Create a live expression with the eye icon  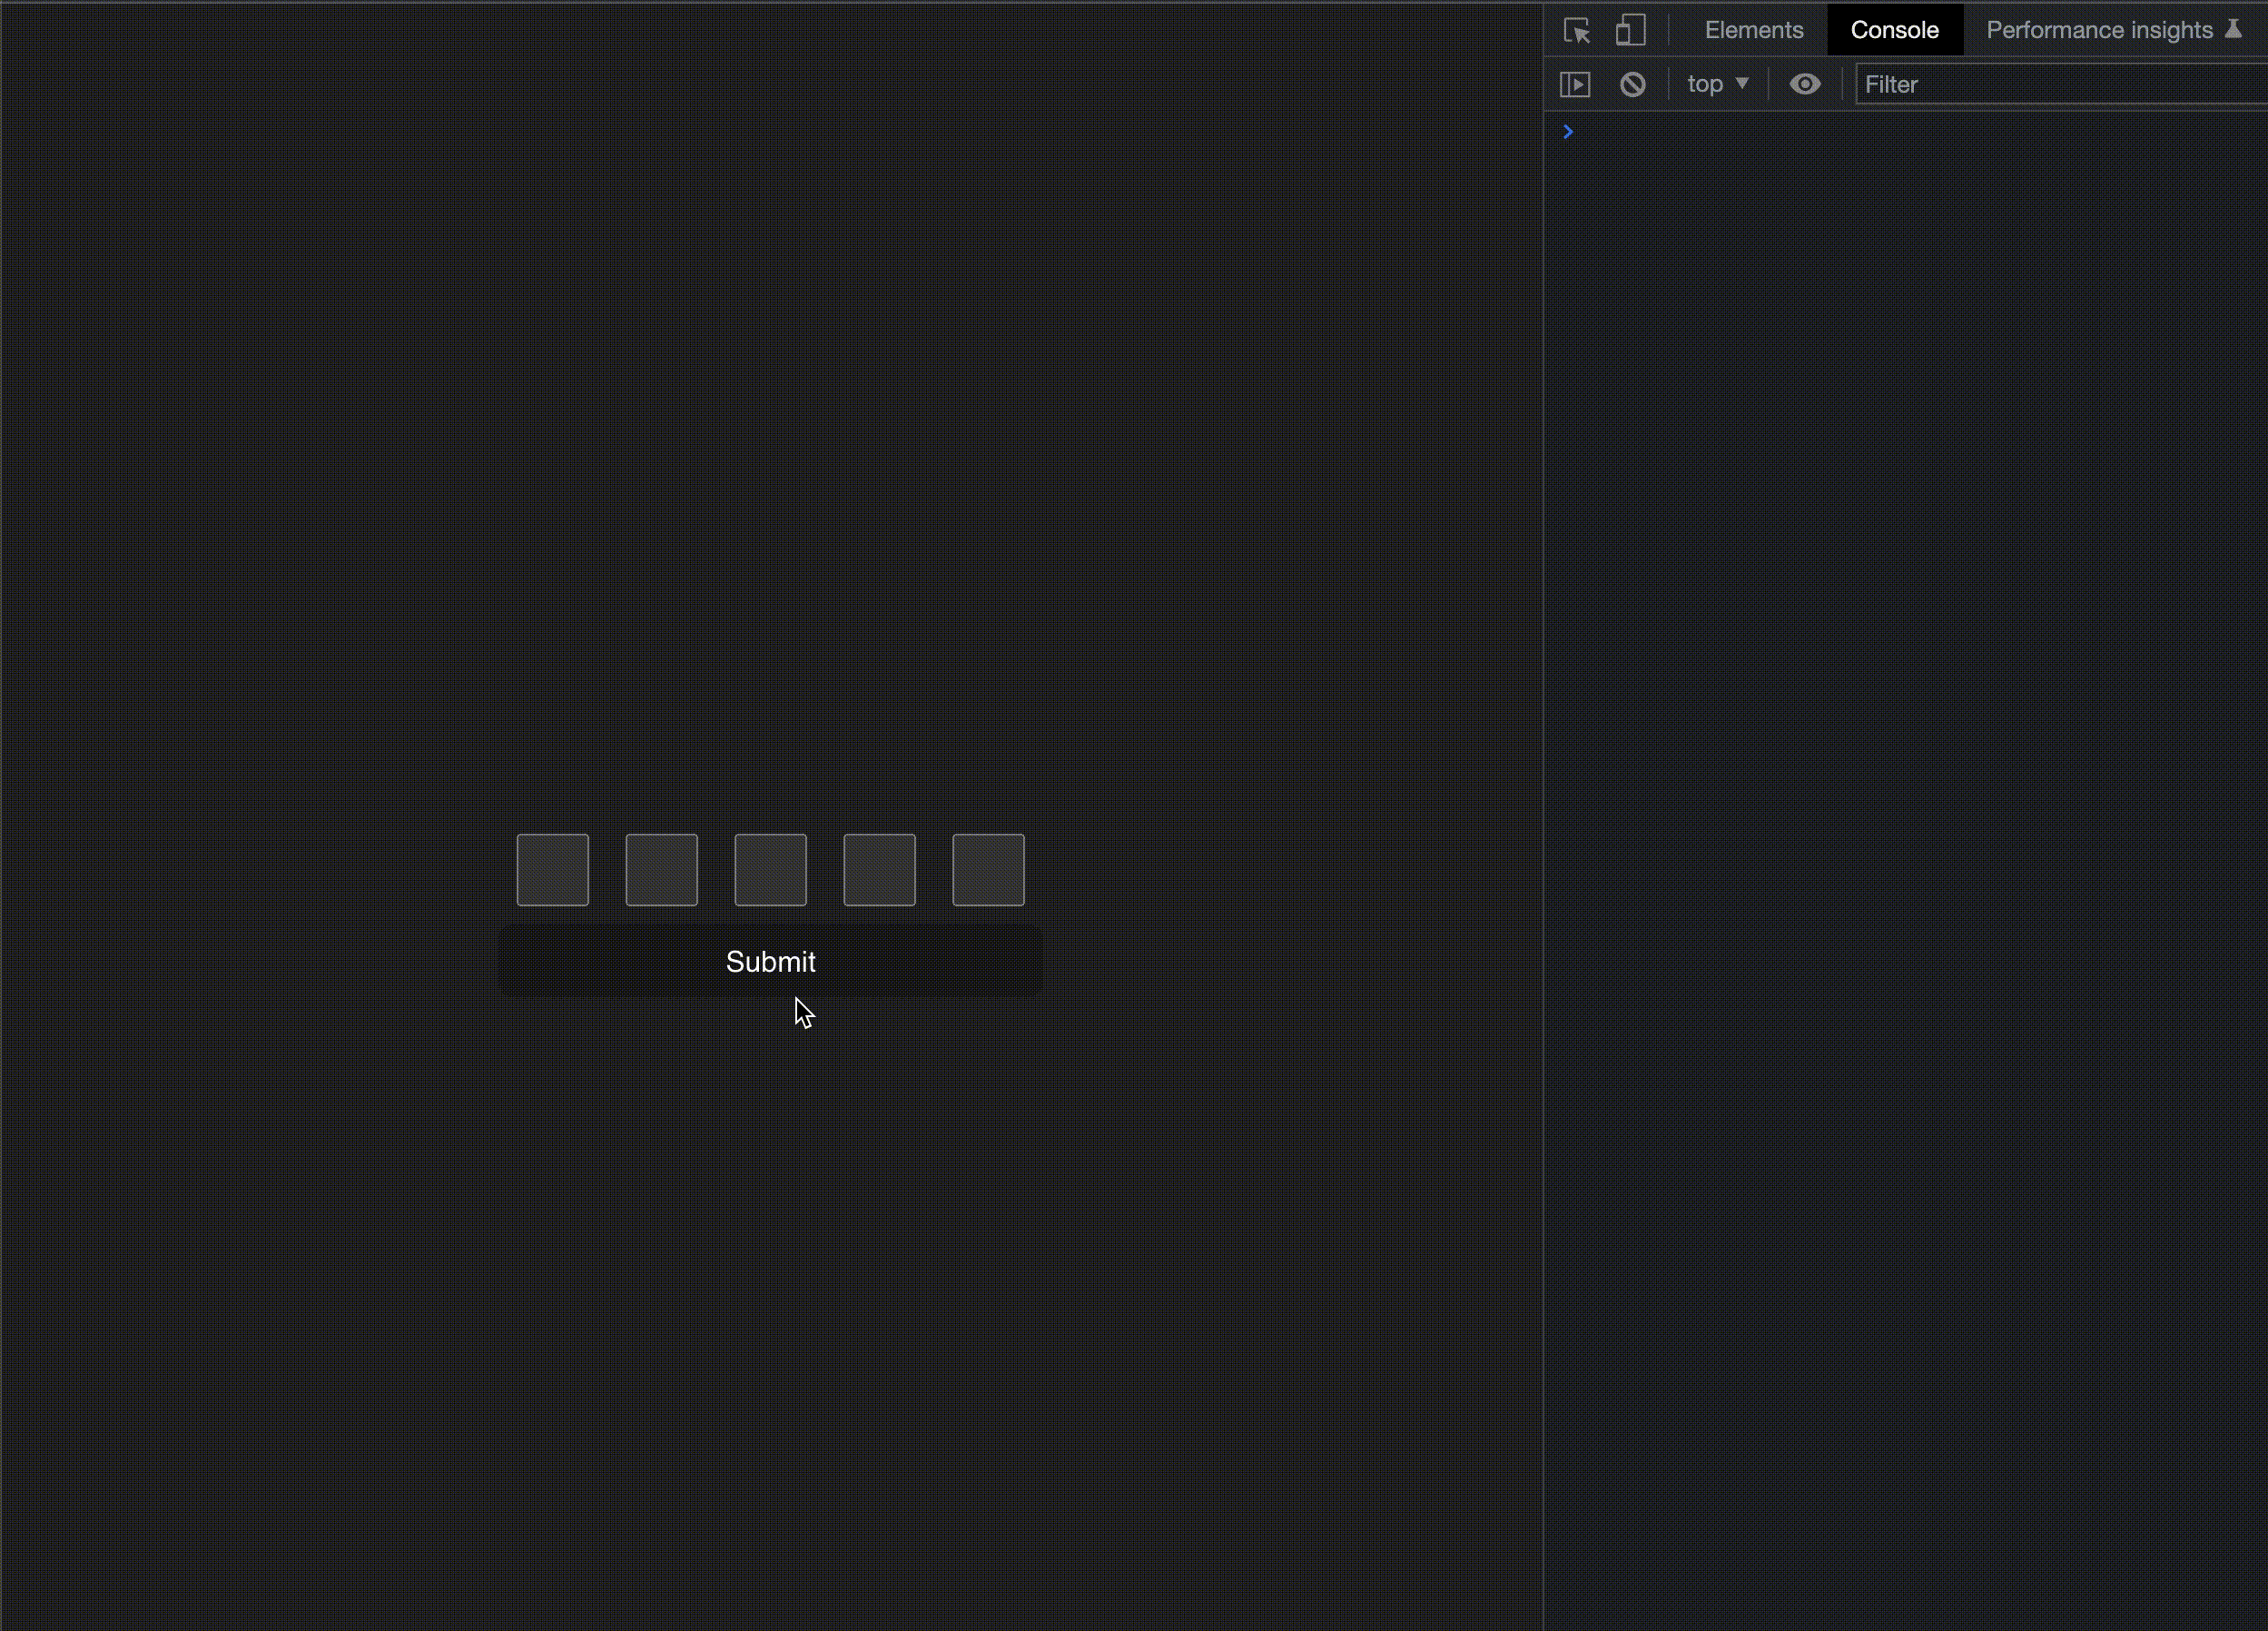1806,84
